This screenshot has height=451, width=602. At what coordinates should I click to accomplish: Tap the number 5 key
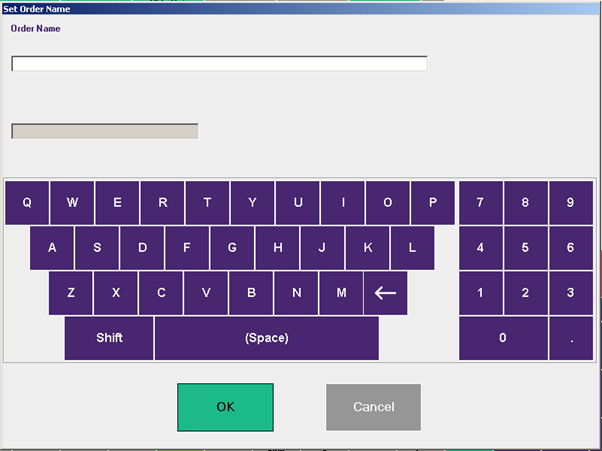526,248
